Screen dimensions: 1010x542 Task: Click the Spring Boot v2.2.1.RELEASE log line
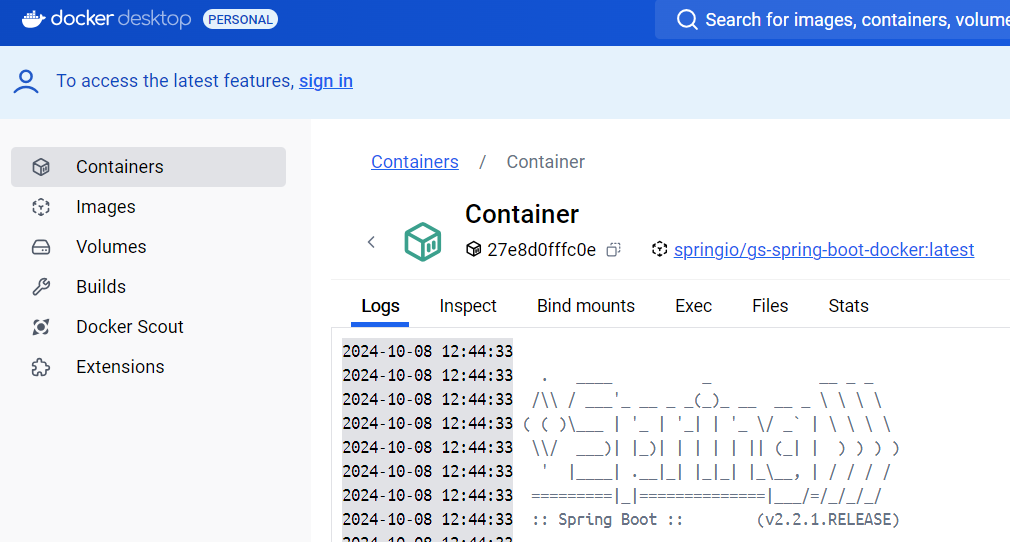[x=715, y=519]
